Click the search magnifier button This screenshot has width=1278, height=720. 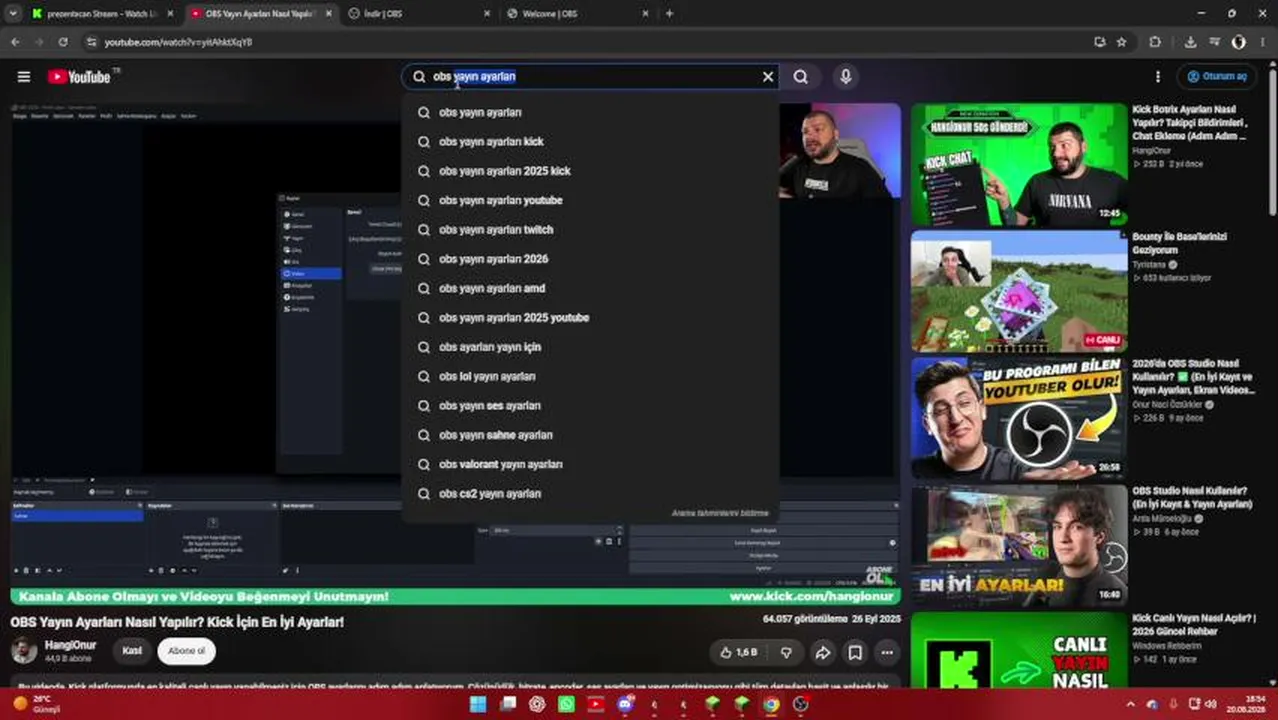(801, 77)
